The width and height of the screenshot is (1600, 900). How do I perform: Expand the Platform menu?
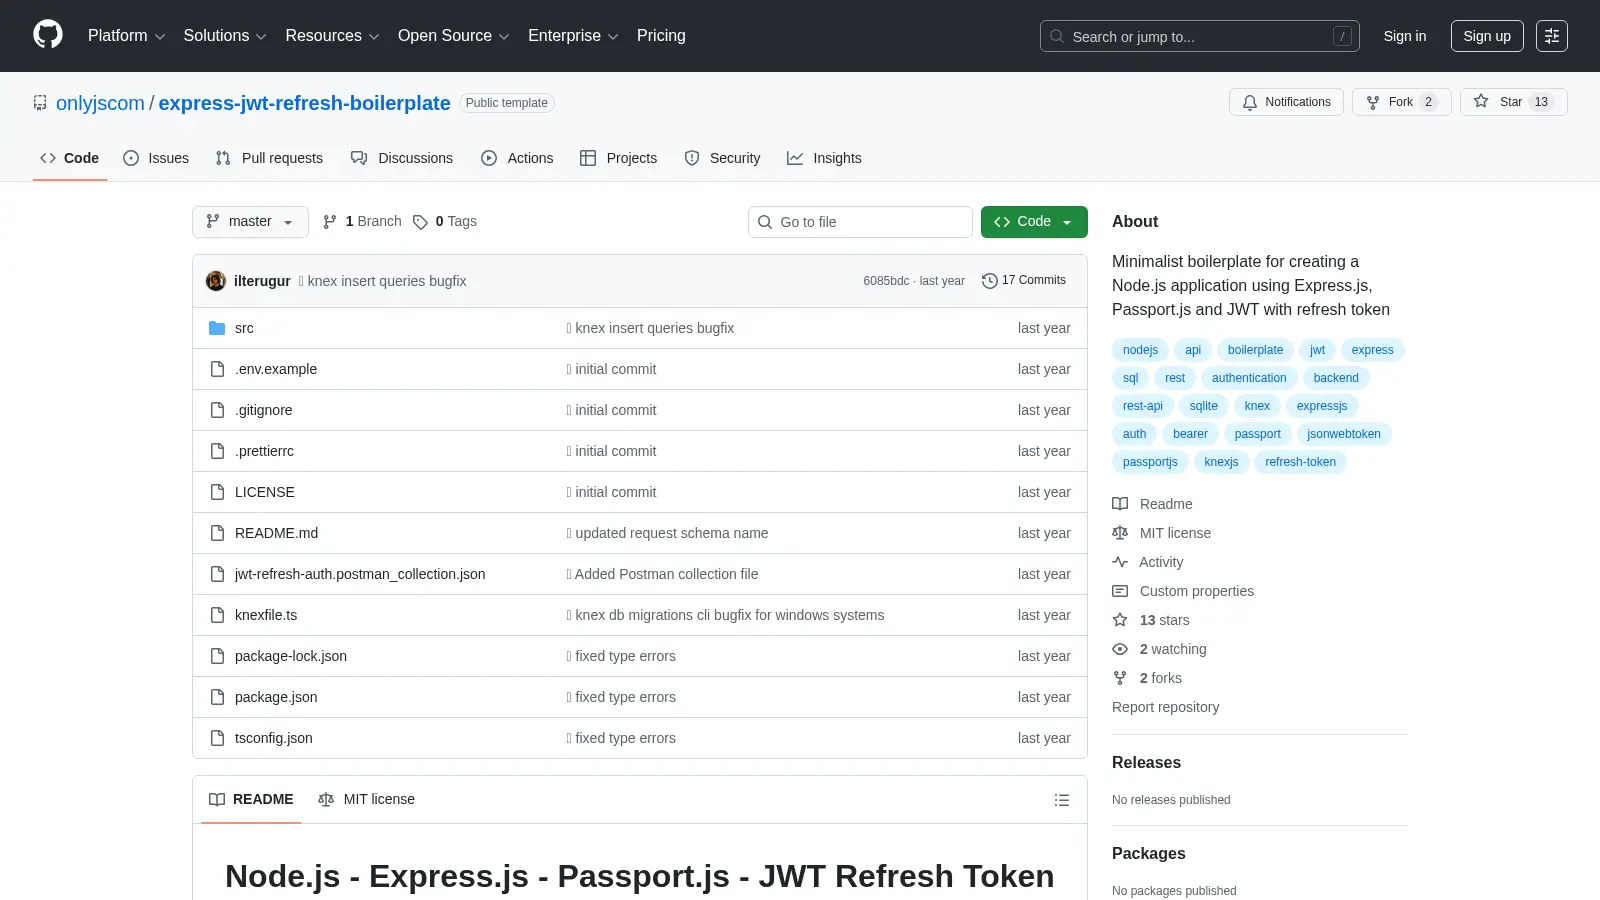click(x=126, y=36)
